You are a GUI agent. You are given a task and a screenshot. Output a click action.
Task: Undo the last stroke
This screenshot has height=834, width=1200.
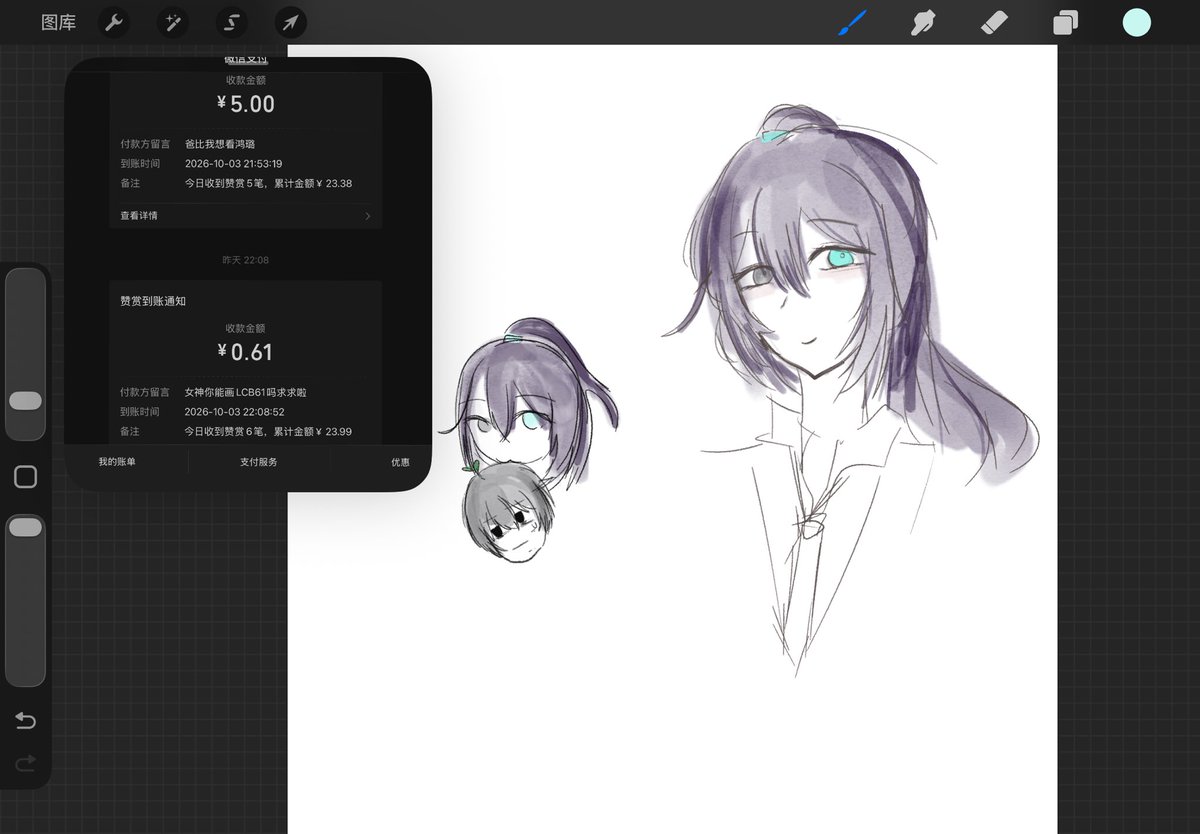[x=25, y=721]
